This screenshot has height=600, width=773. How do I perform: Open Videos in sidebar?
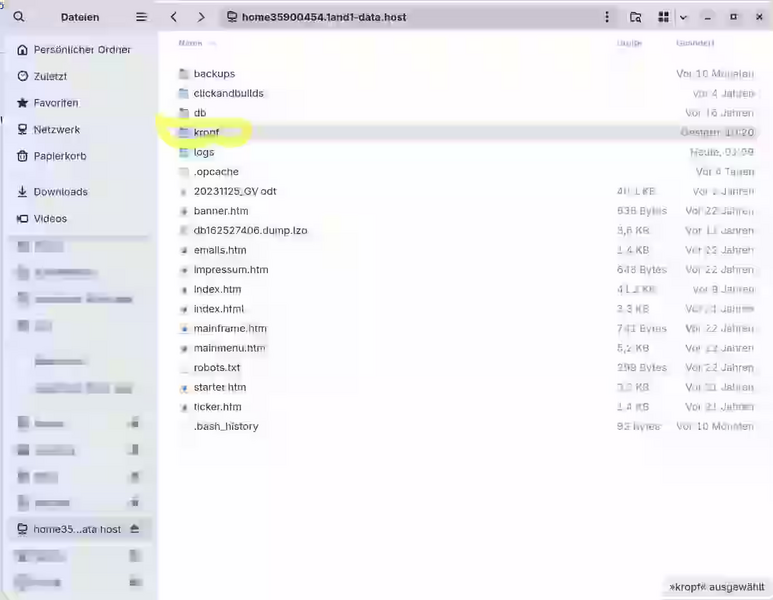pos(79,218)
